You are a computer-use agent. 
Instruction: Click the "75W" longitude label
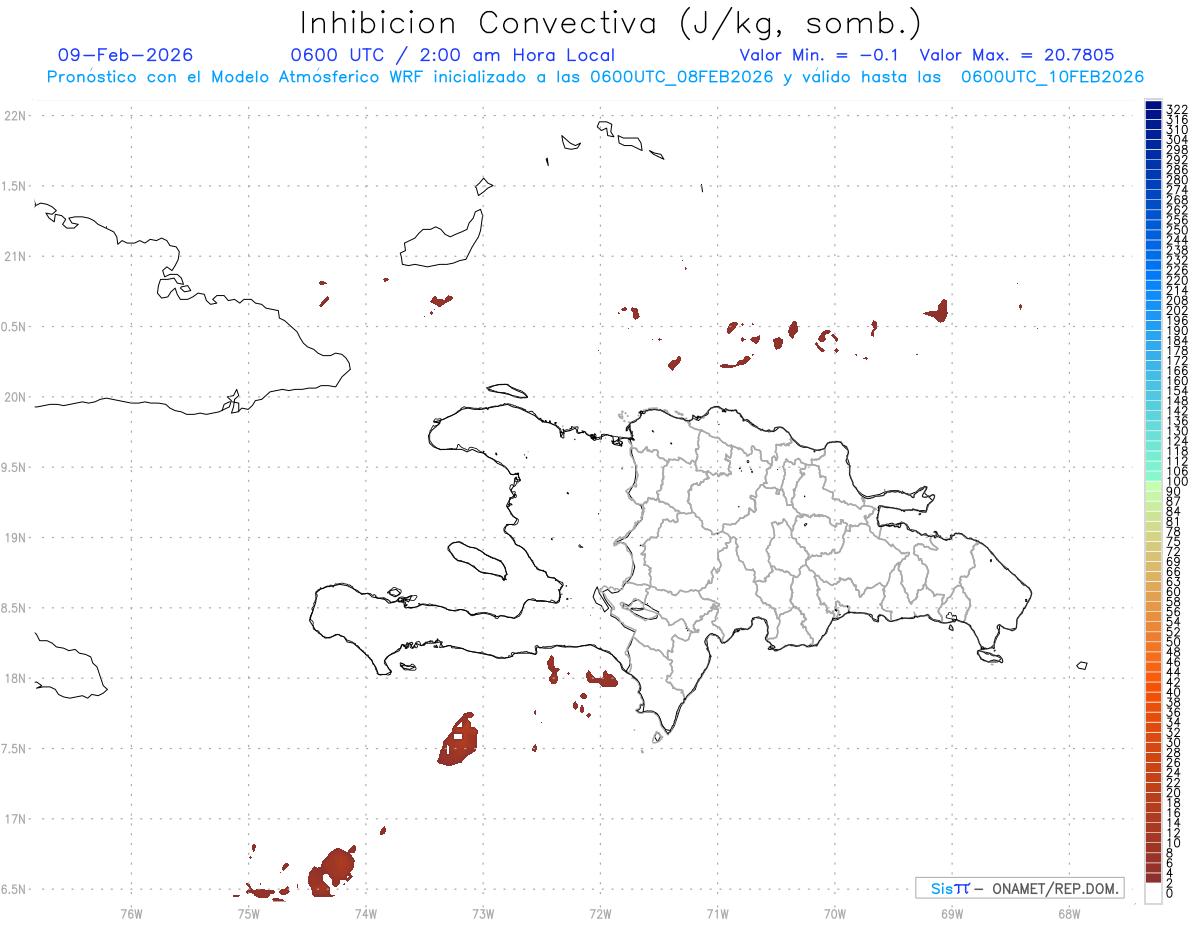tap(248, 913)
